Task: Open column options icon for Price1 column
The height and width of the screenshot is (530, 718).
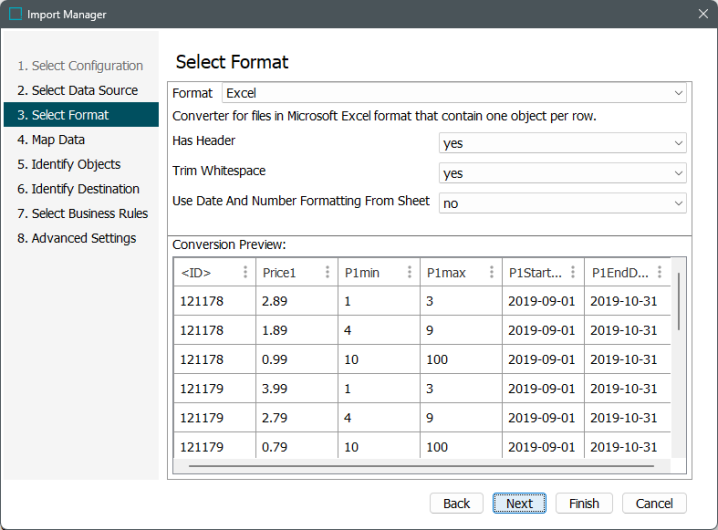Action: [x=327, y=272]
